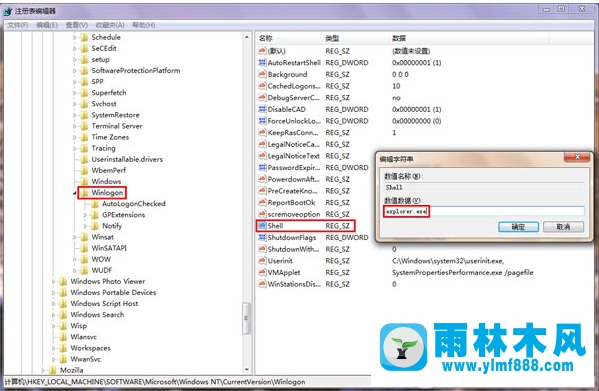Viewport: 599px width, 391px height.
Task: Click the userinit.exe data cell
Action: (x=448, y=261)
